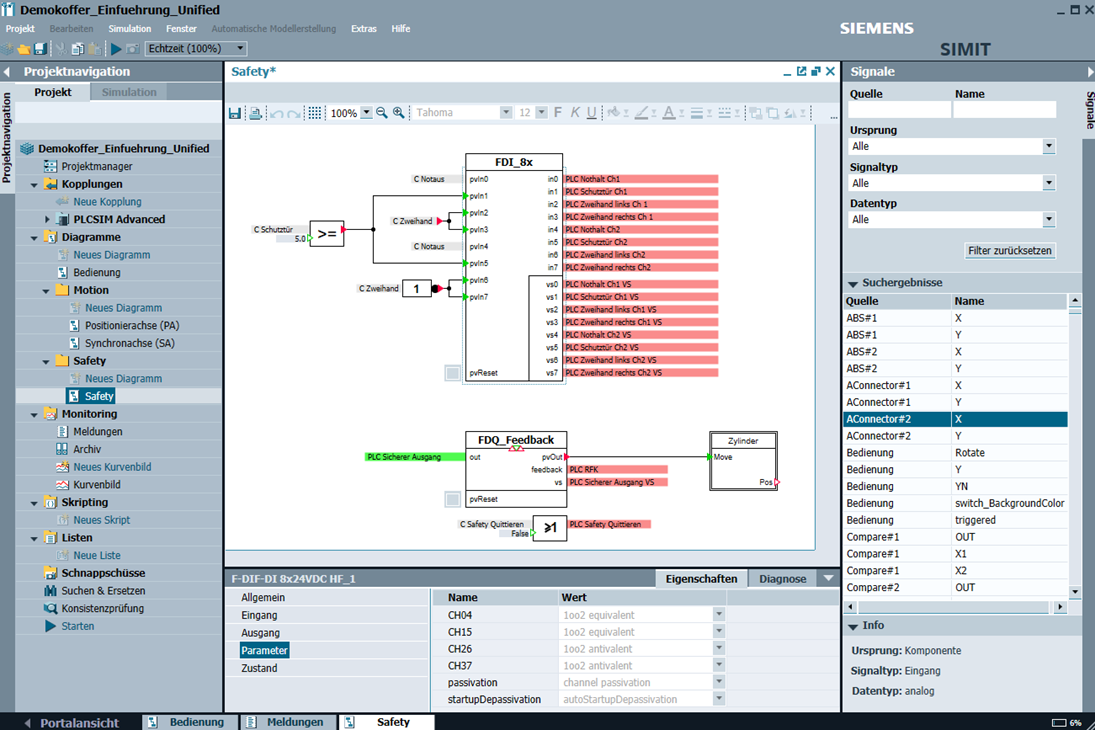The image size is (1095, 730).
Task: Click the Filter zurücksetzen button
Action: tap(1010, 251)
